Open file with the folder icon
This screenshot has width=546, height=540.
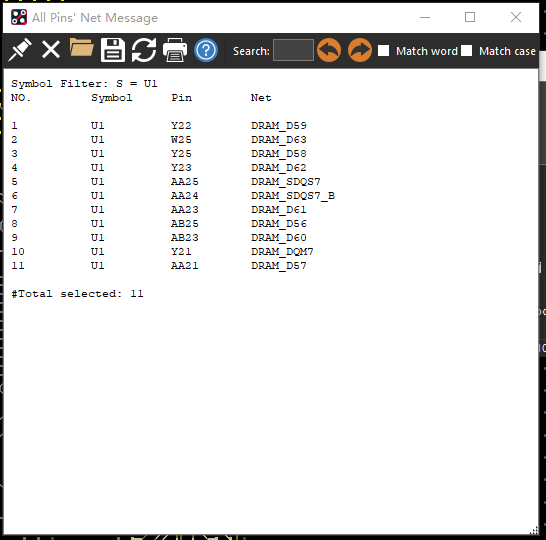81,47
